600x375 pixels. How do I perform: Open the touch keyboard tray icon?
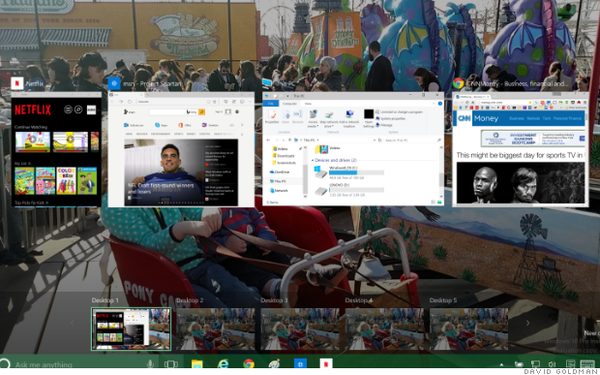(x=587, y=364)
